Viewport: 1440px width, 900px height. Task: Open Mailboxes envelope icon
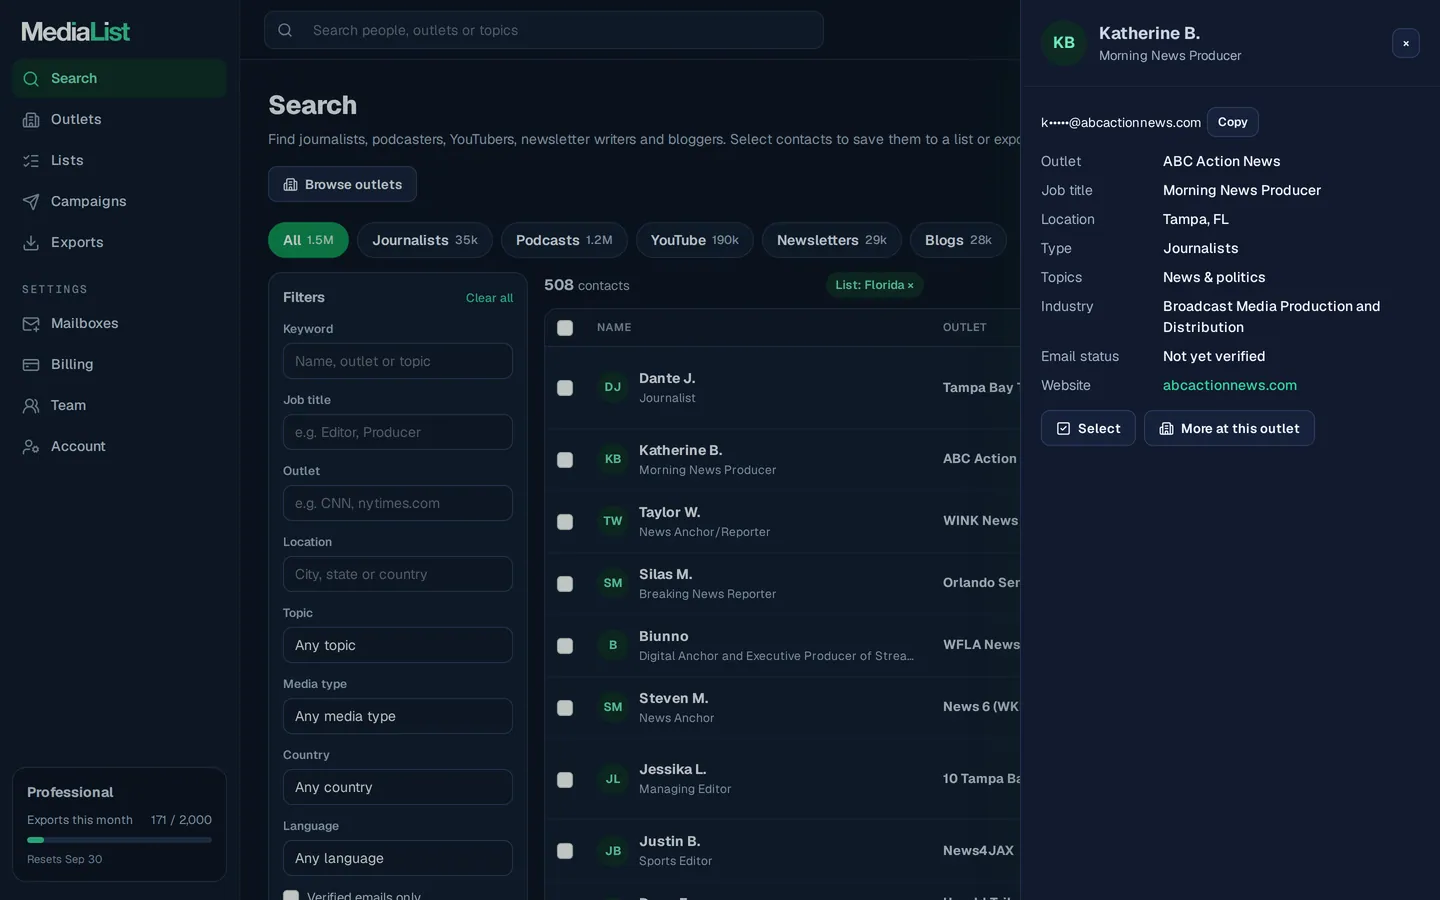click(31, 323)
